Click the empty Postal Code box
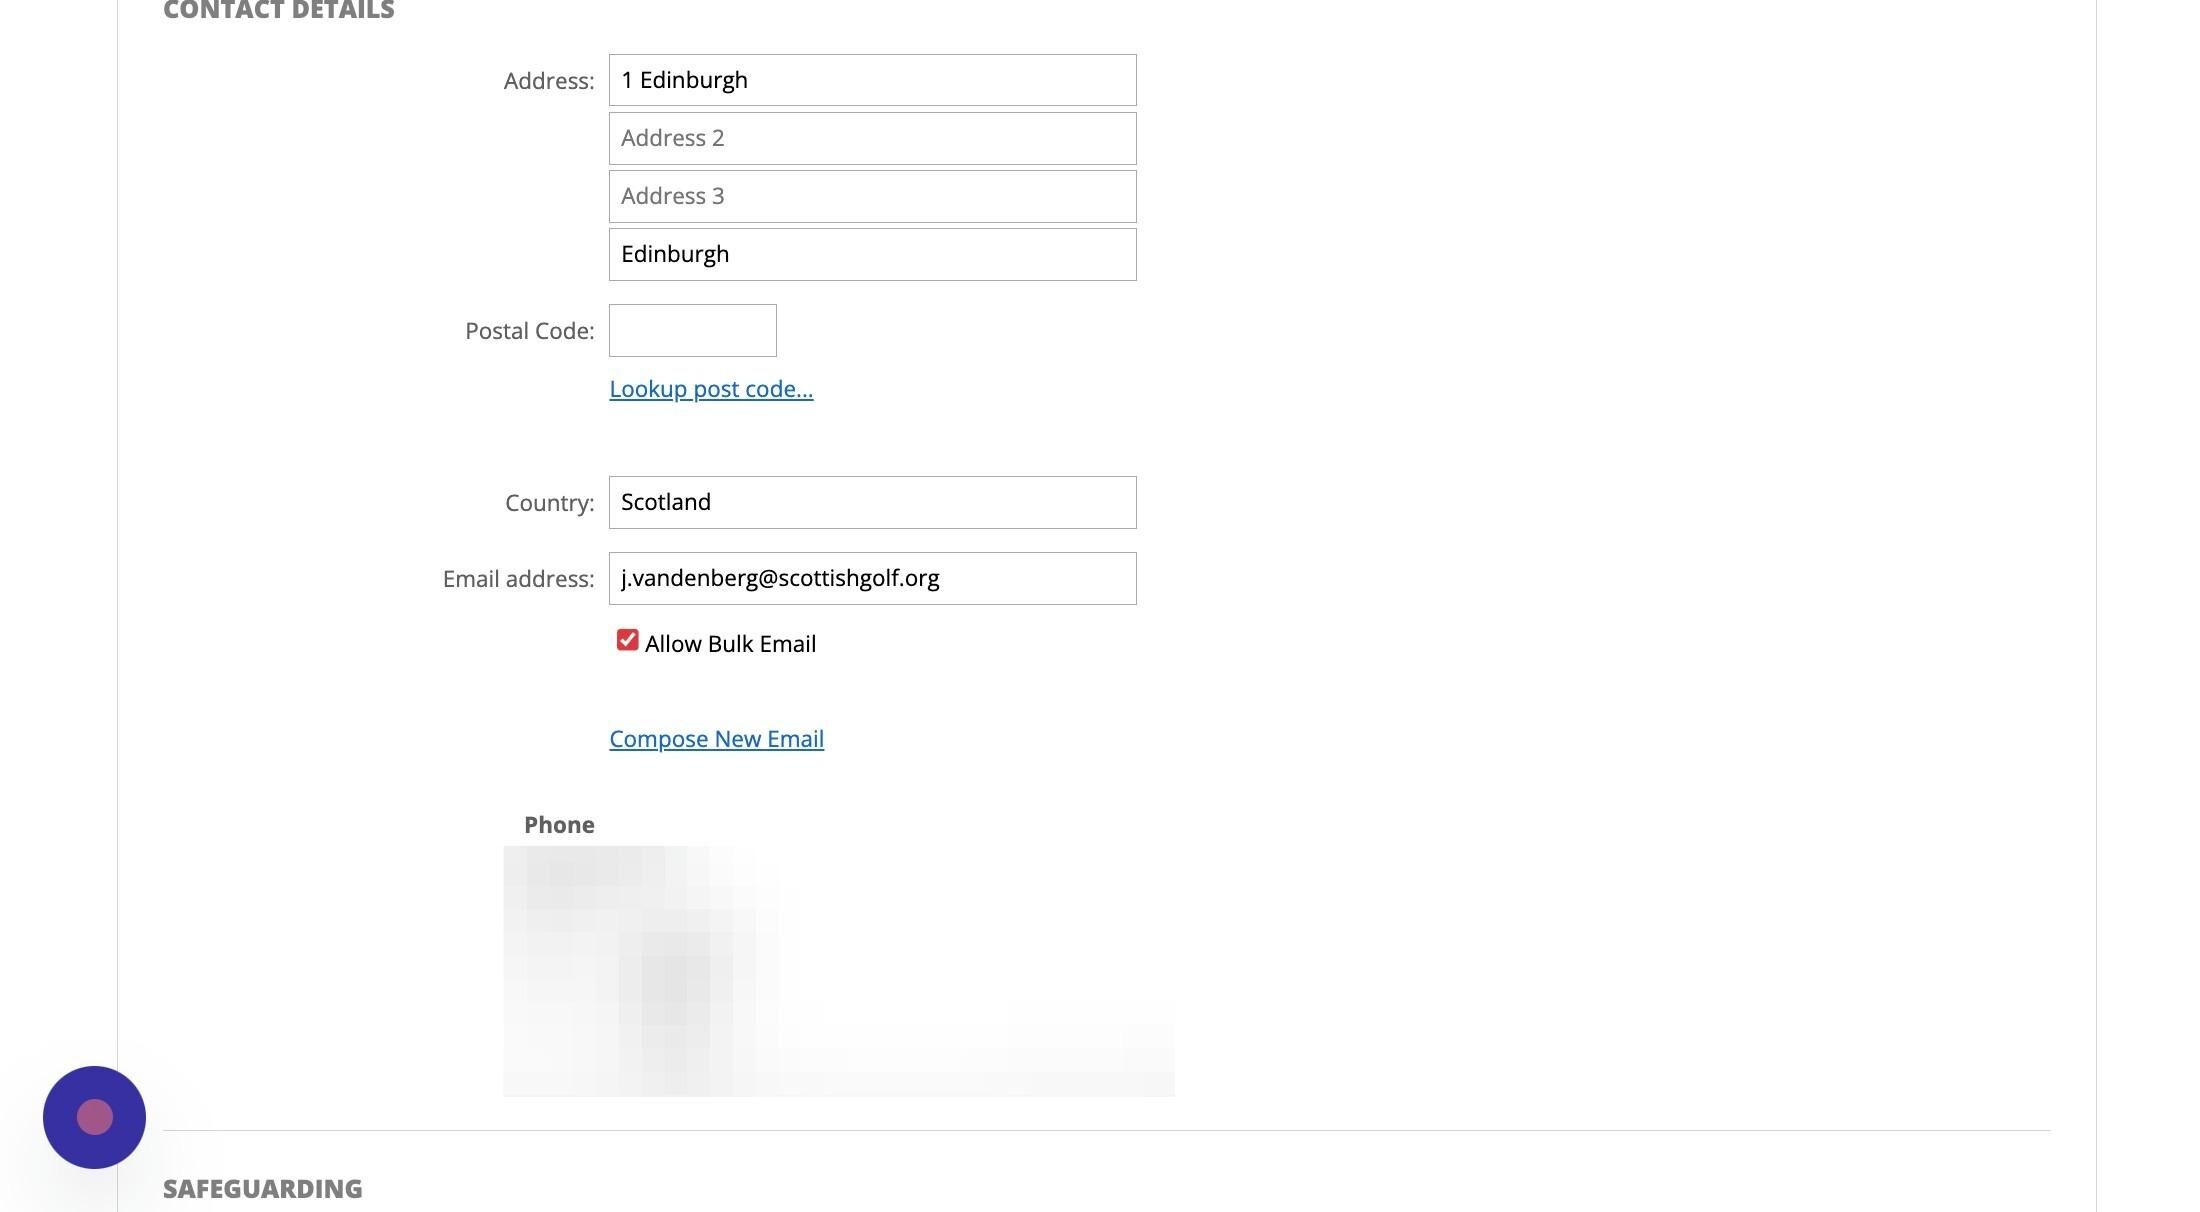The height and width of the screenshot is (1212, 2200). tap(692, 331)
